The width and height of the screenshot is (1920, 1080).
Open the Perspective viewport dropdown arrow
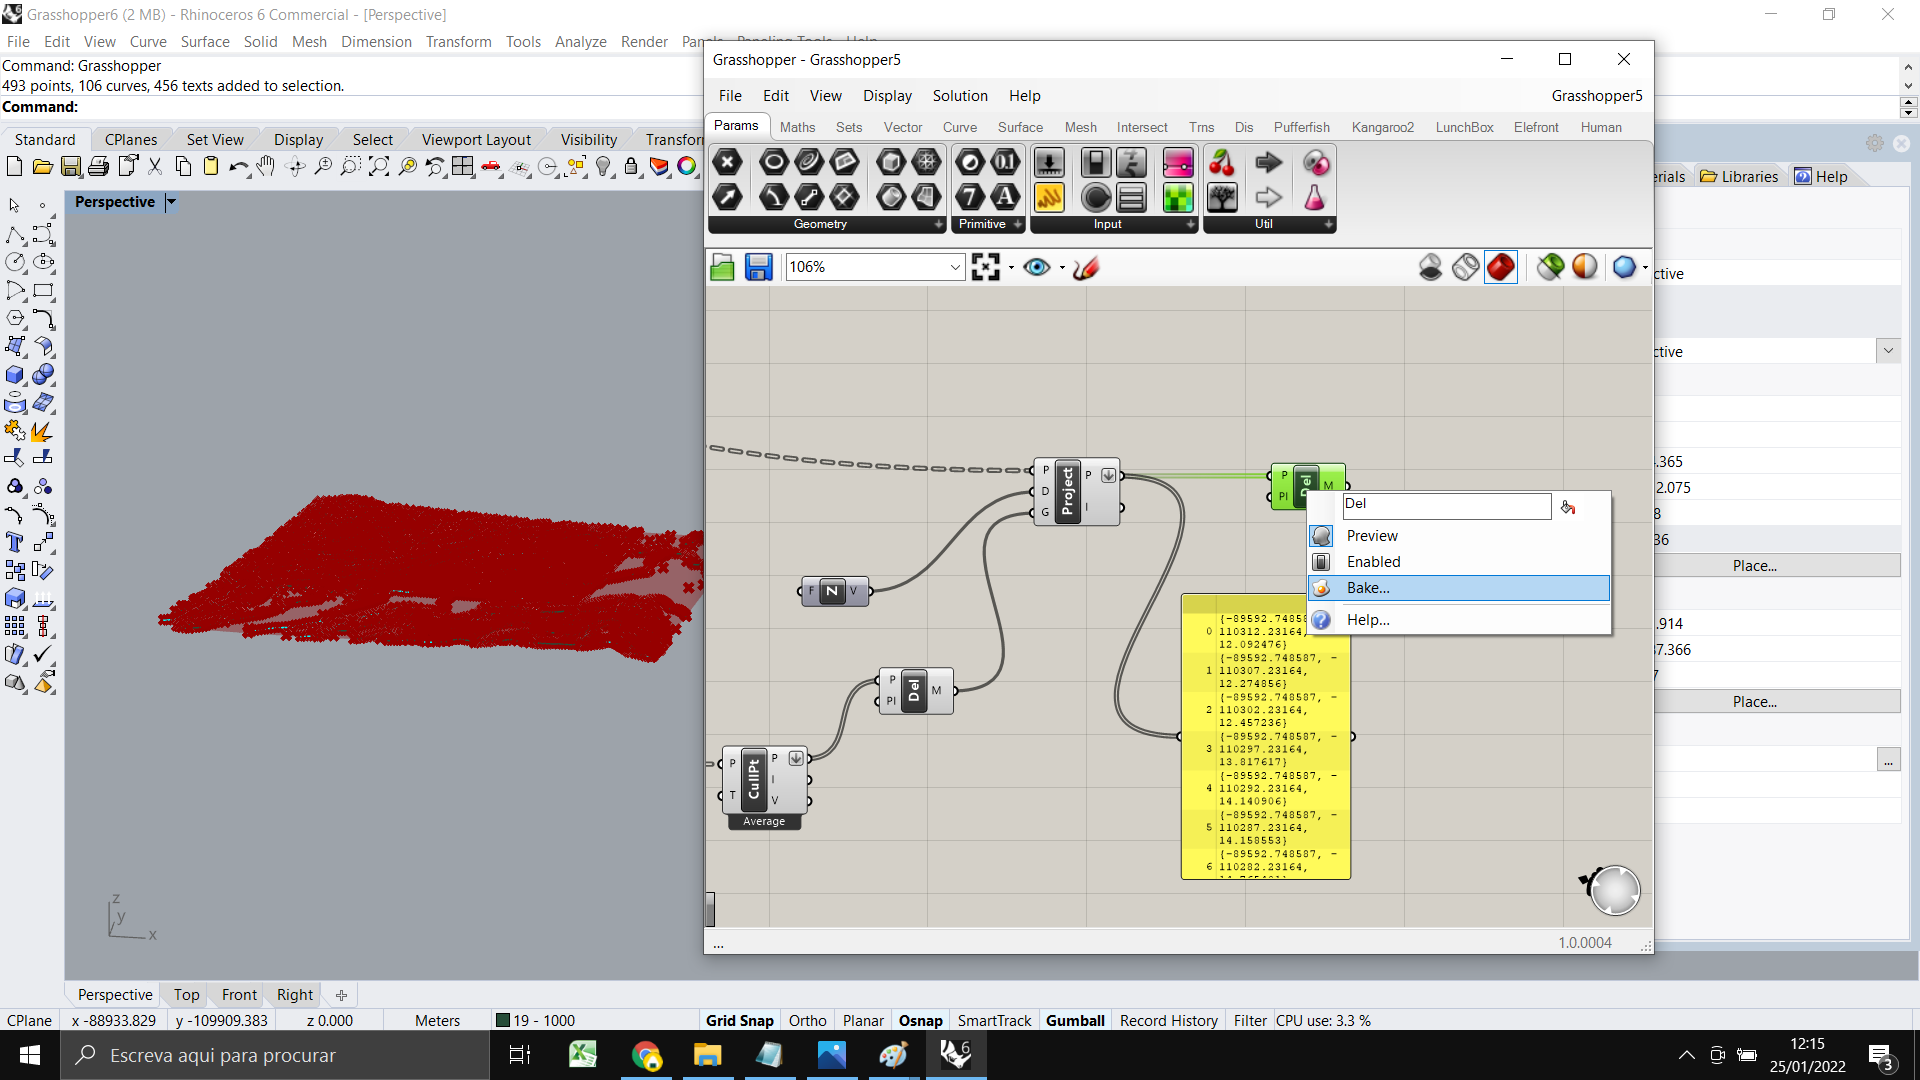[171, 202]
